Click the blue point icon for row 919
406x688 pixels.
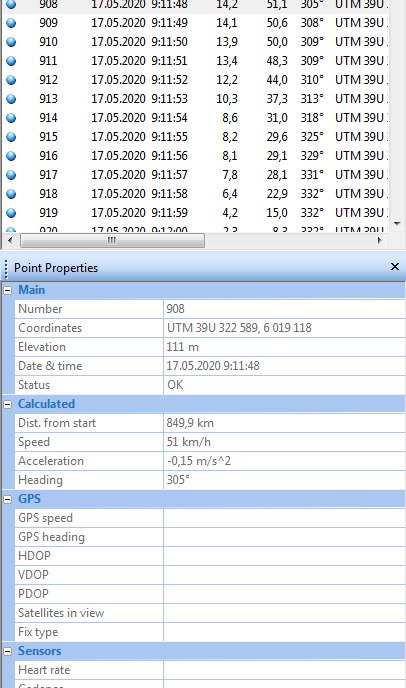click(11, 213)
